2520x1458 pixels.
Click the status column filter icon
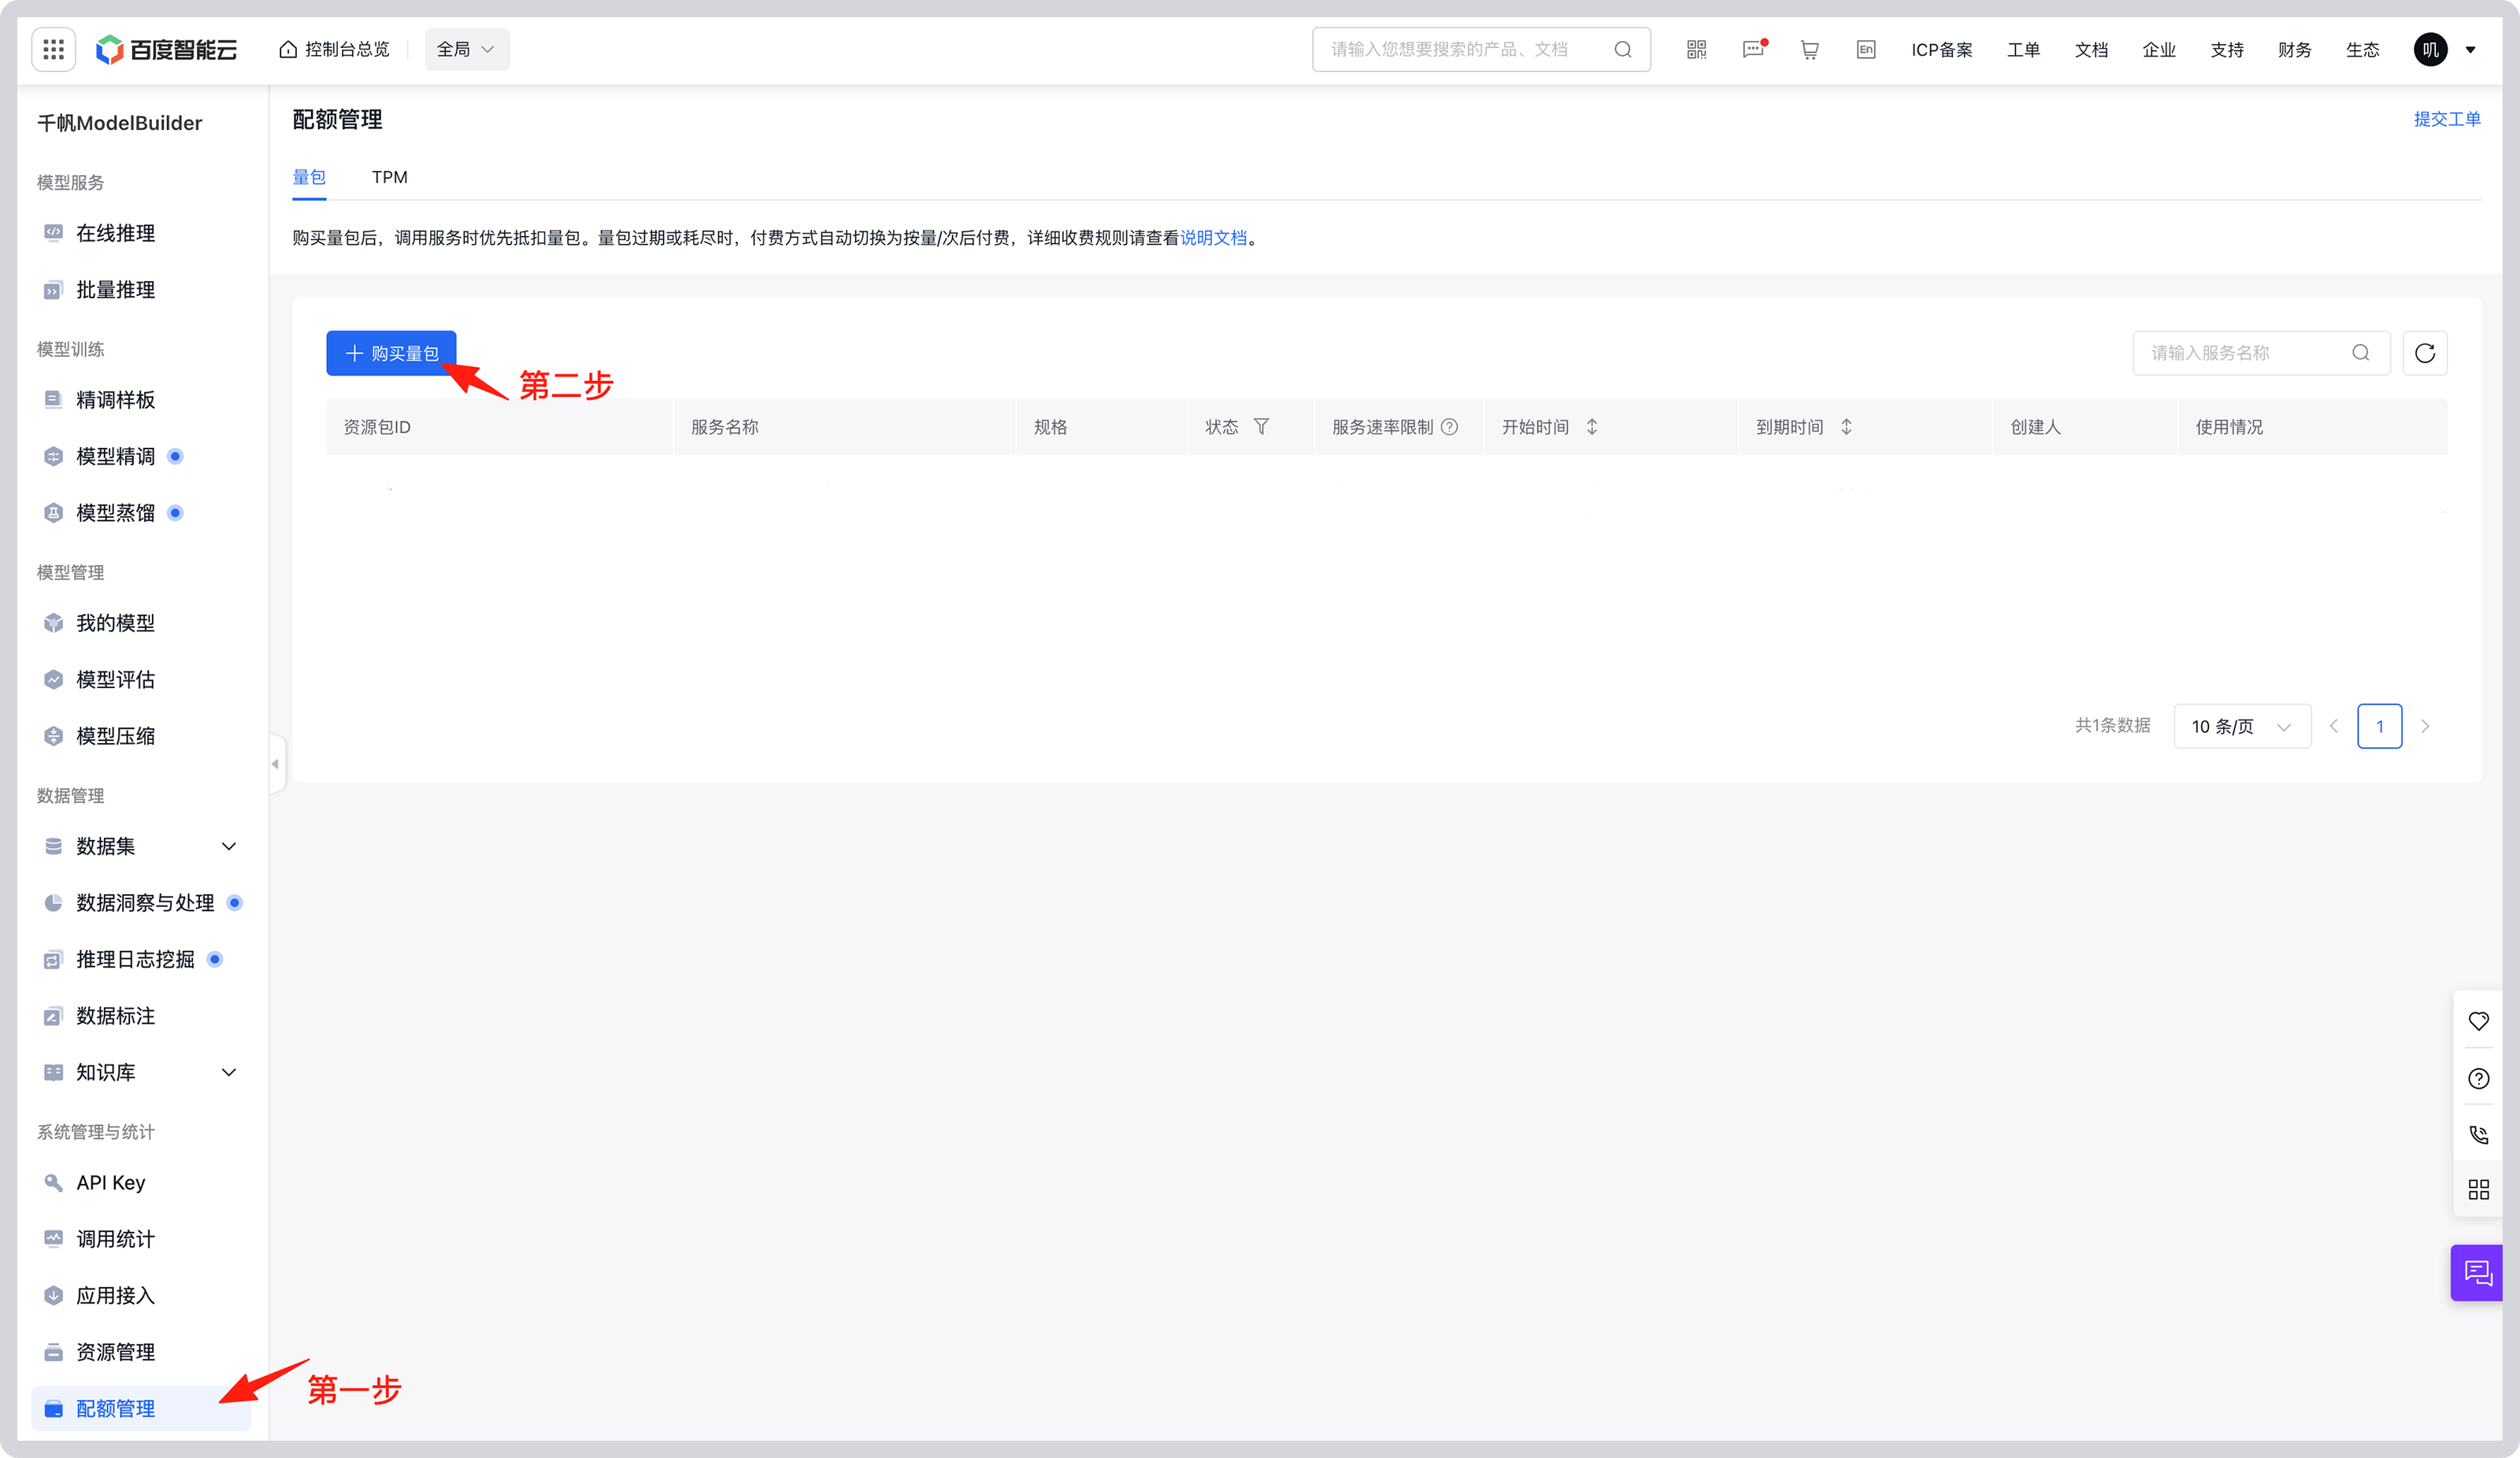[x=1261, y=427]
